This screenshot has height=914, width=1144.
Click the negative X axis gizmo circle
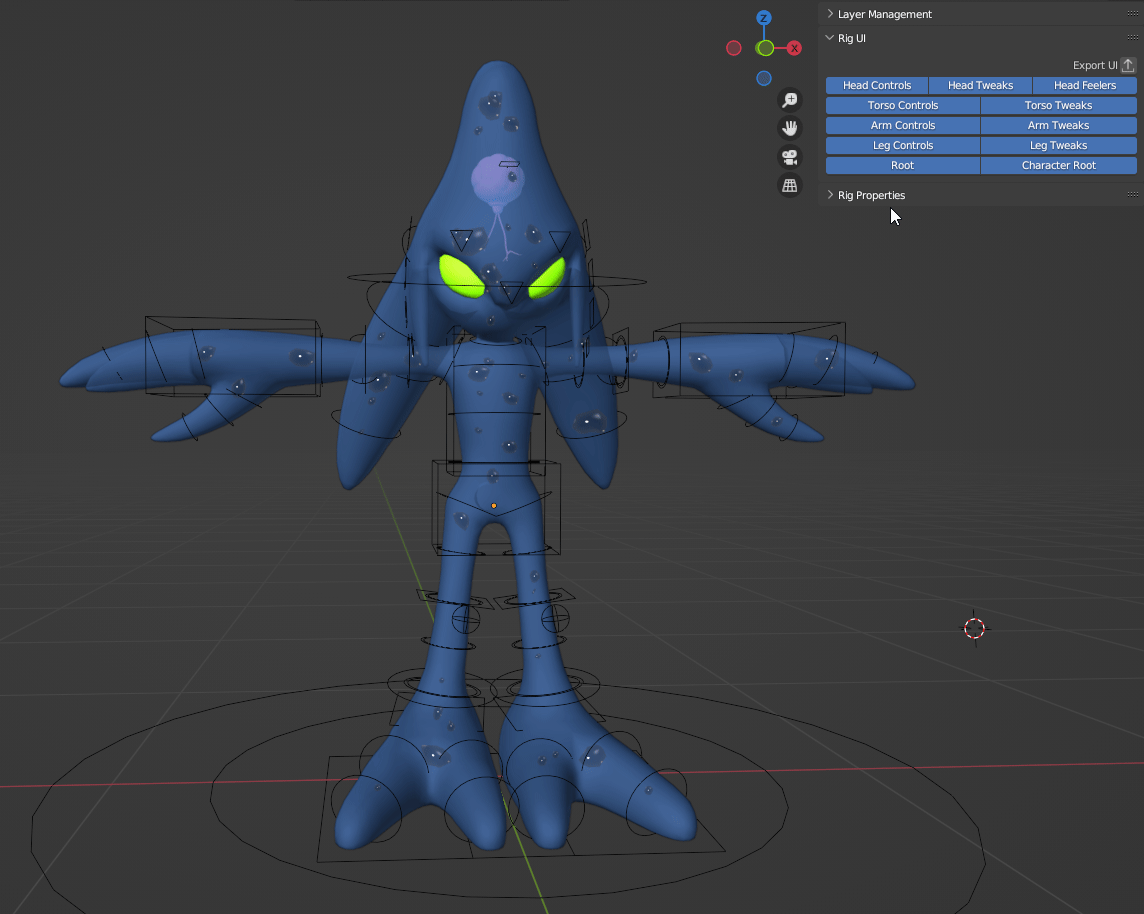pos(734,48)
